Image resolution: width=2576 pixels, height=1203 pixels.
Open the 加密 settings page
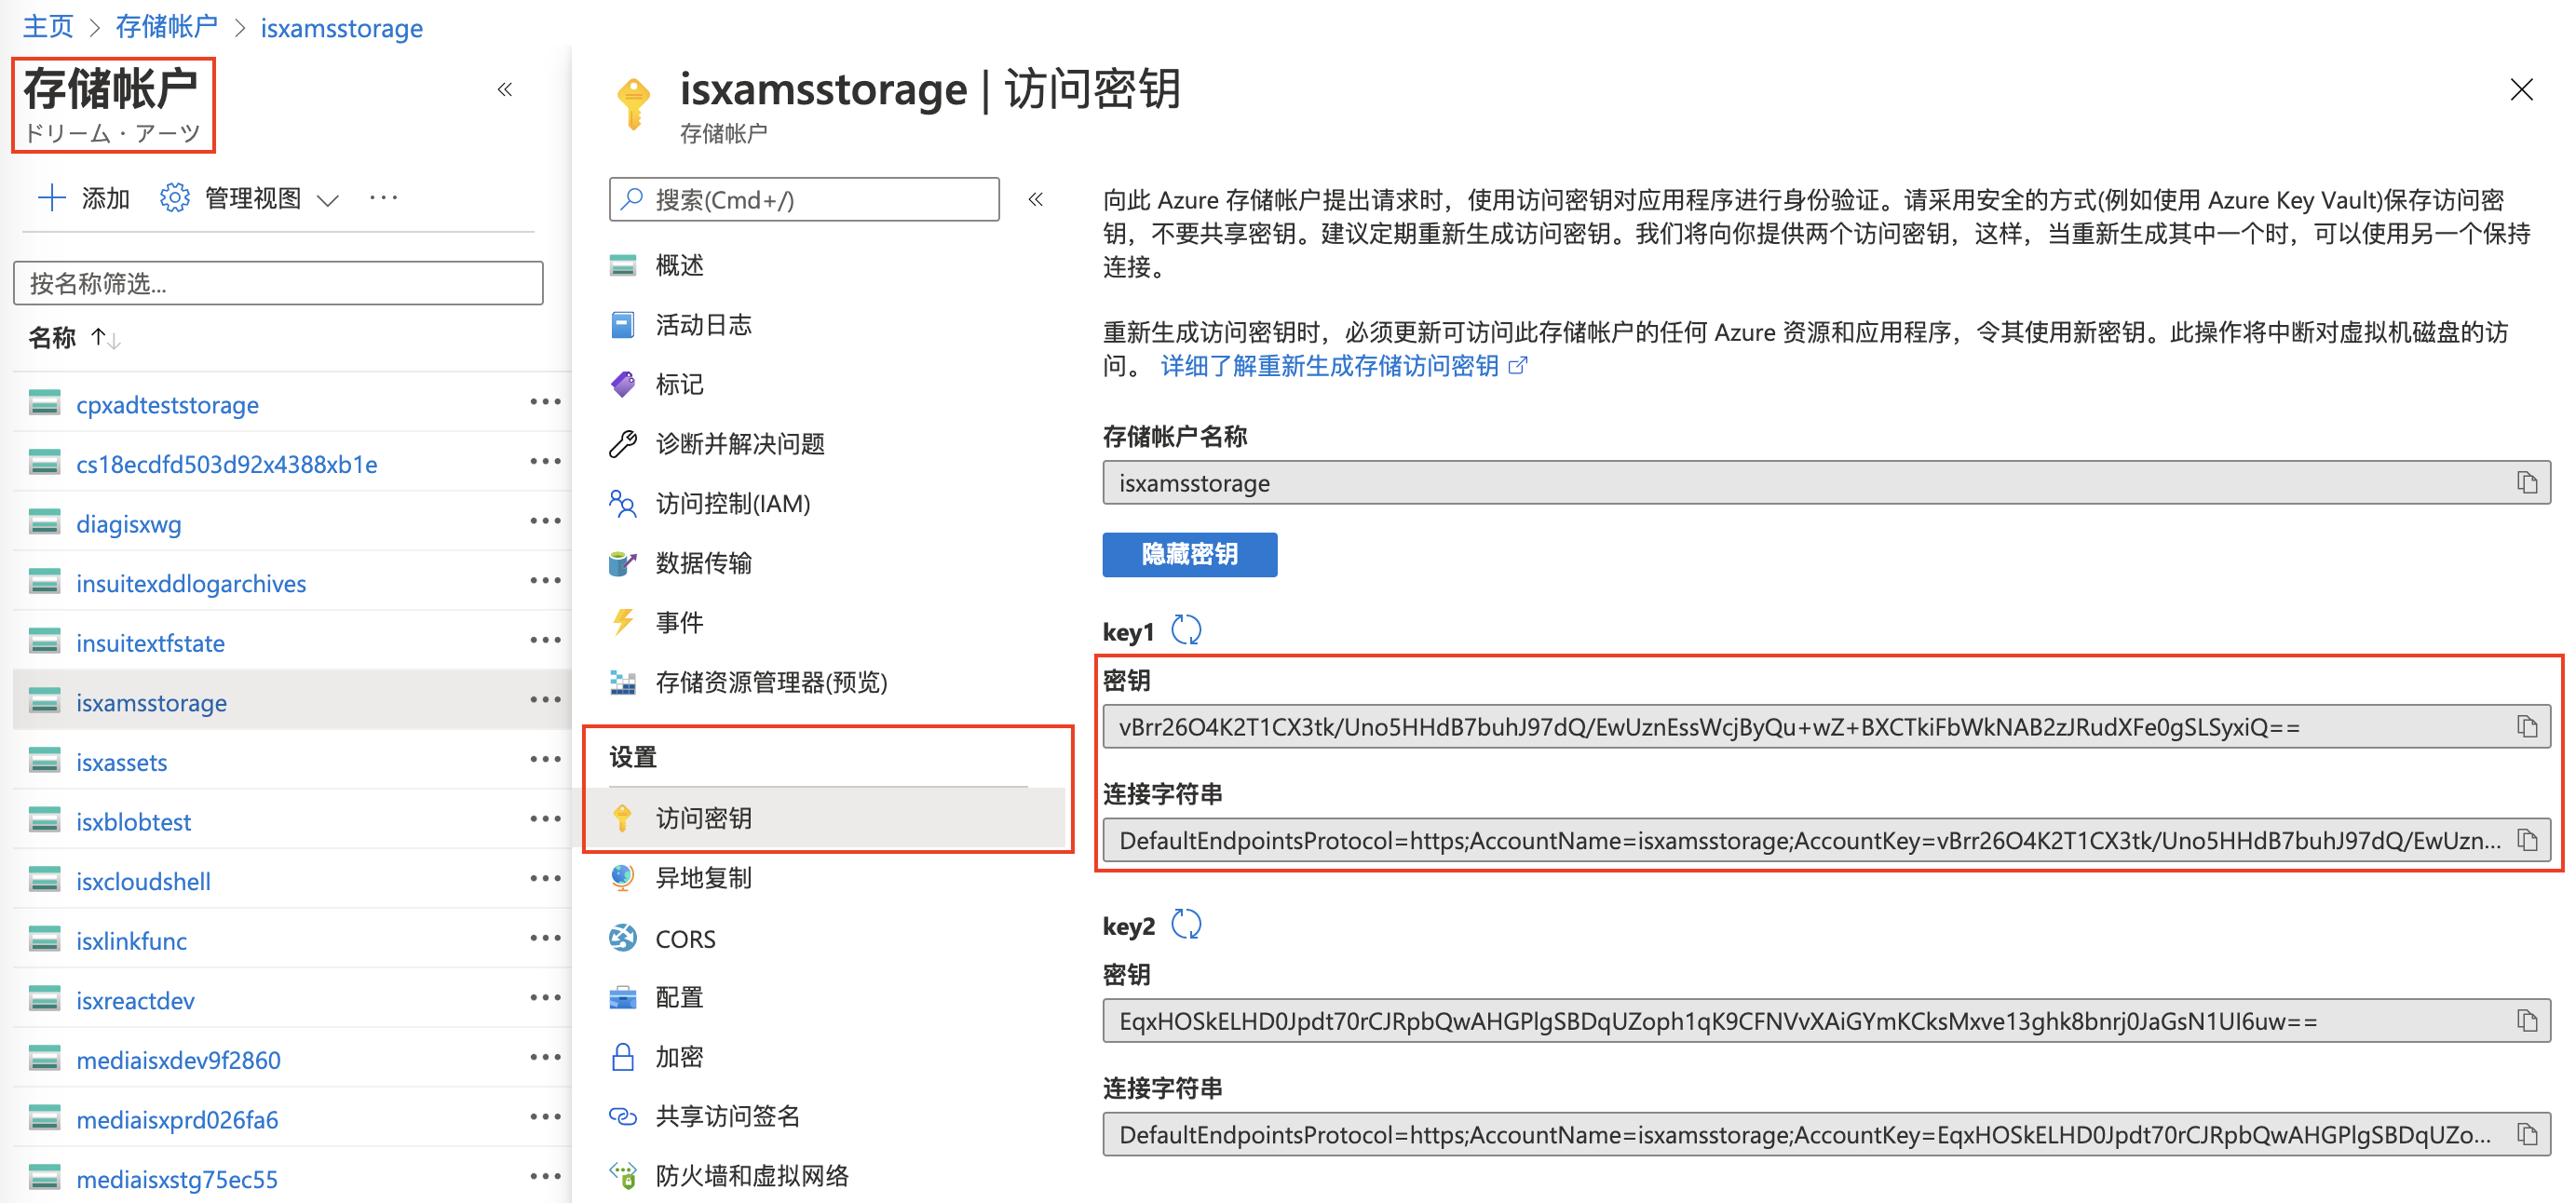point(678,1056)
